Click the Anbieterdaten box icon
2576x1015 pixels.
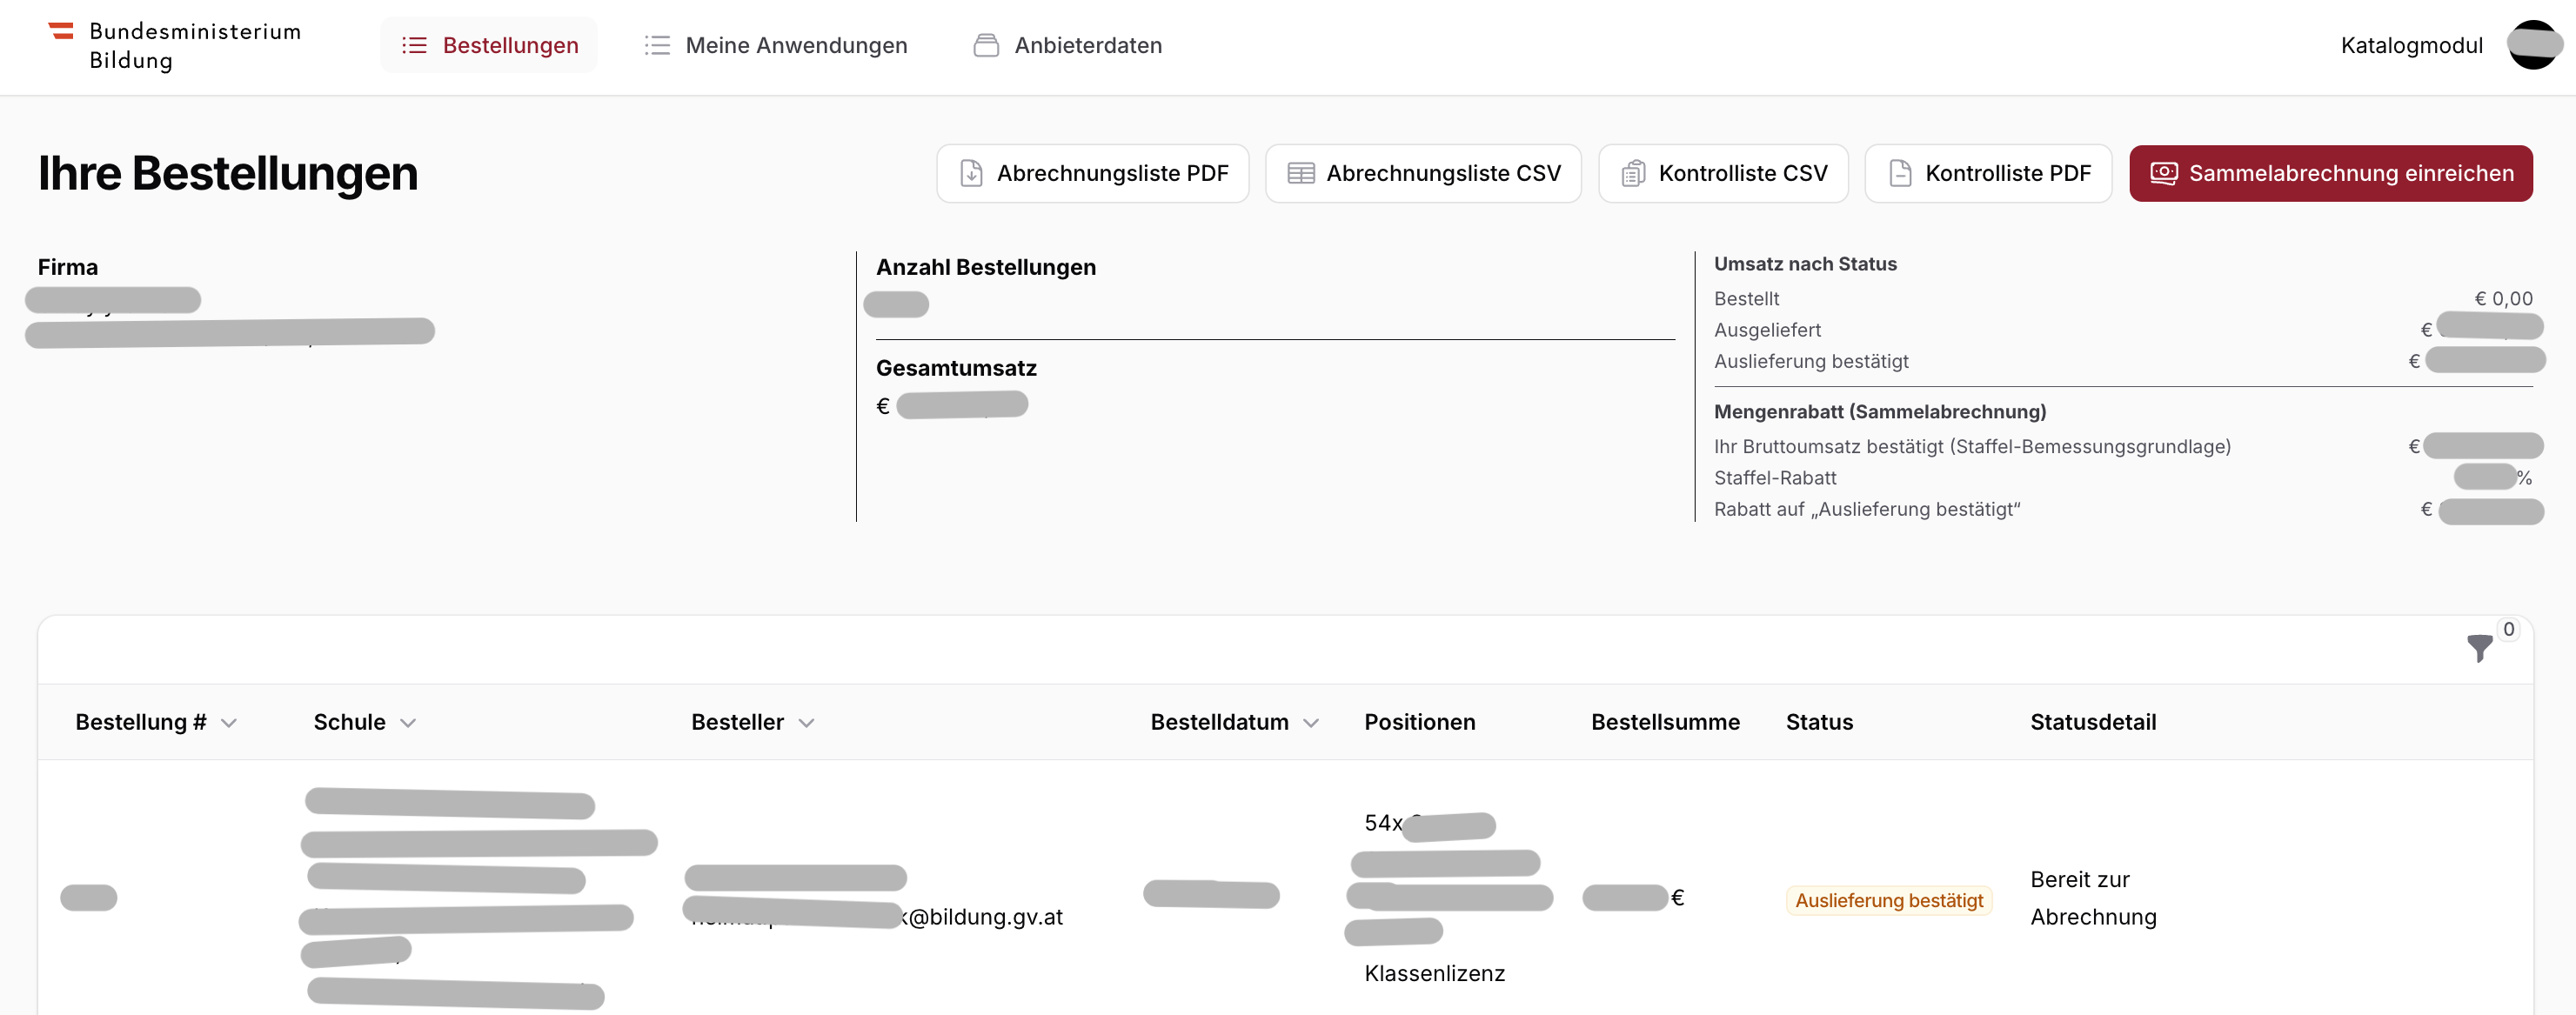pyautogui.click(x=986, y=45)
